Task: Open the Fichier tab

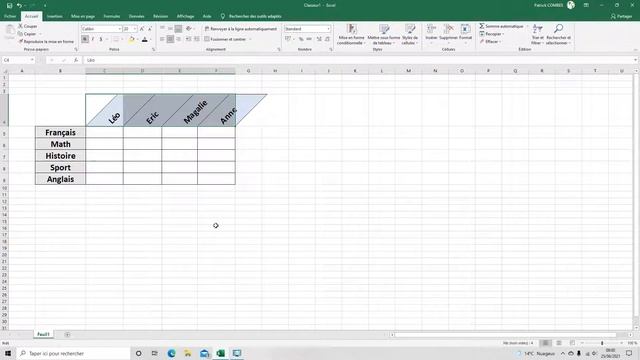Action: pos(10,16)
